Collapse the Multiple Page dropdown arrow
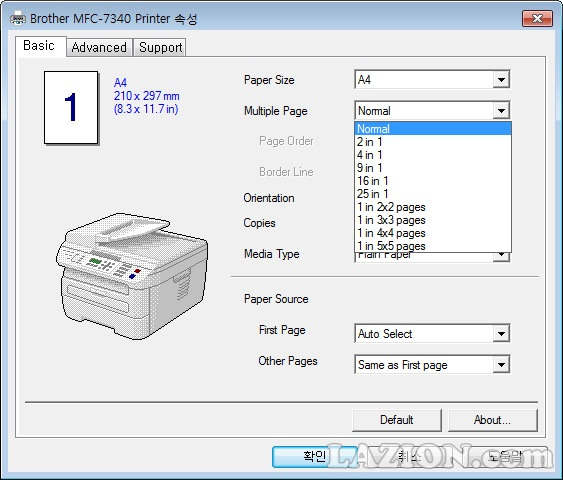 tap(501, 111)
